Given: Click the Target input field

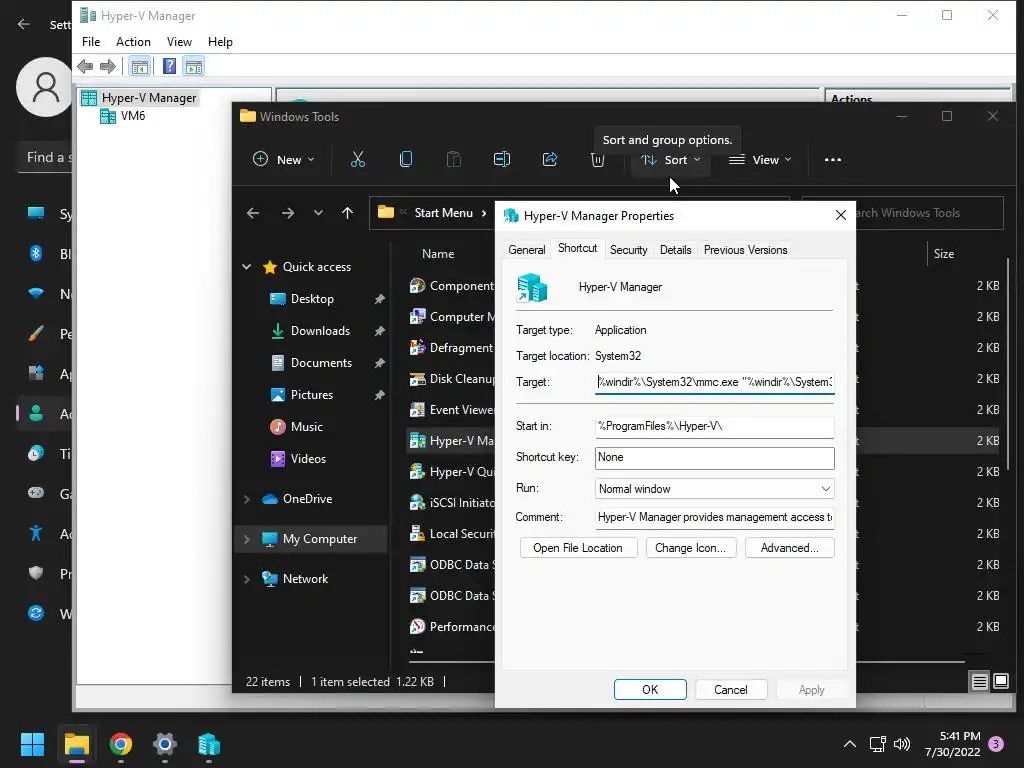Looking at the screenshot, I should click(x=714, y=382).
